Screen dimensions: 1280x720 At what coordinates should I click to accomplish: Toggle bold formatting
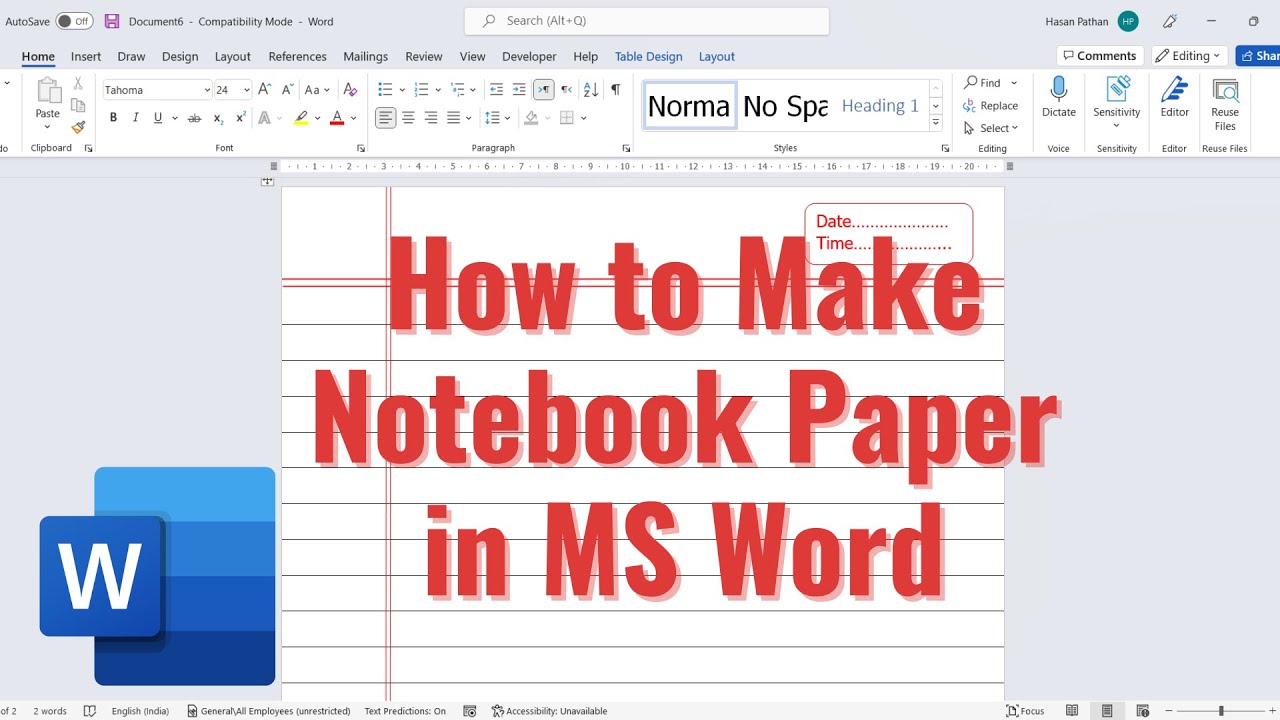click(113, 118)
